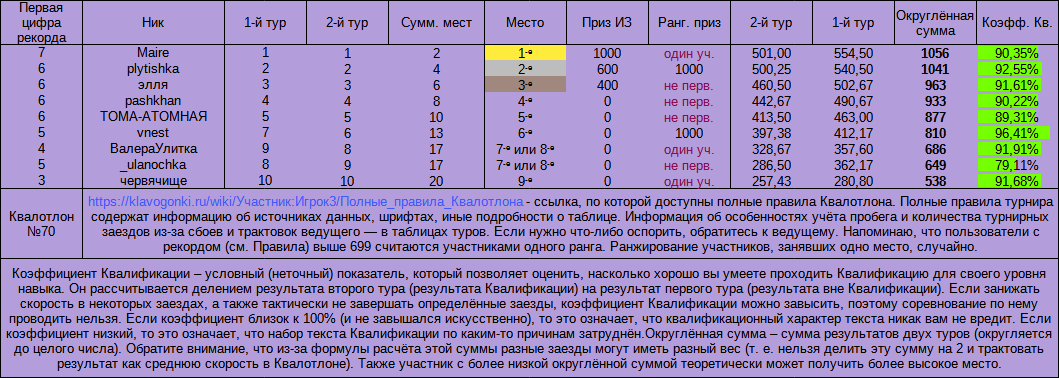Screen dimensions: 1059x378
Task: Click the bronze third place cell "3-е"
Action: [525, 85]
